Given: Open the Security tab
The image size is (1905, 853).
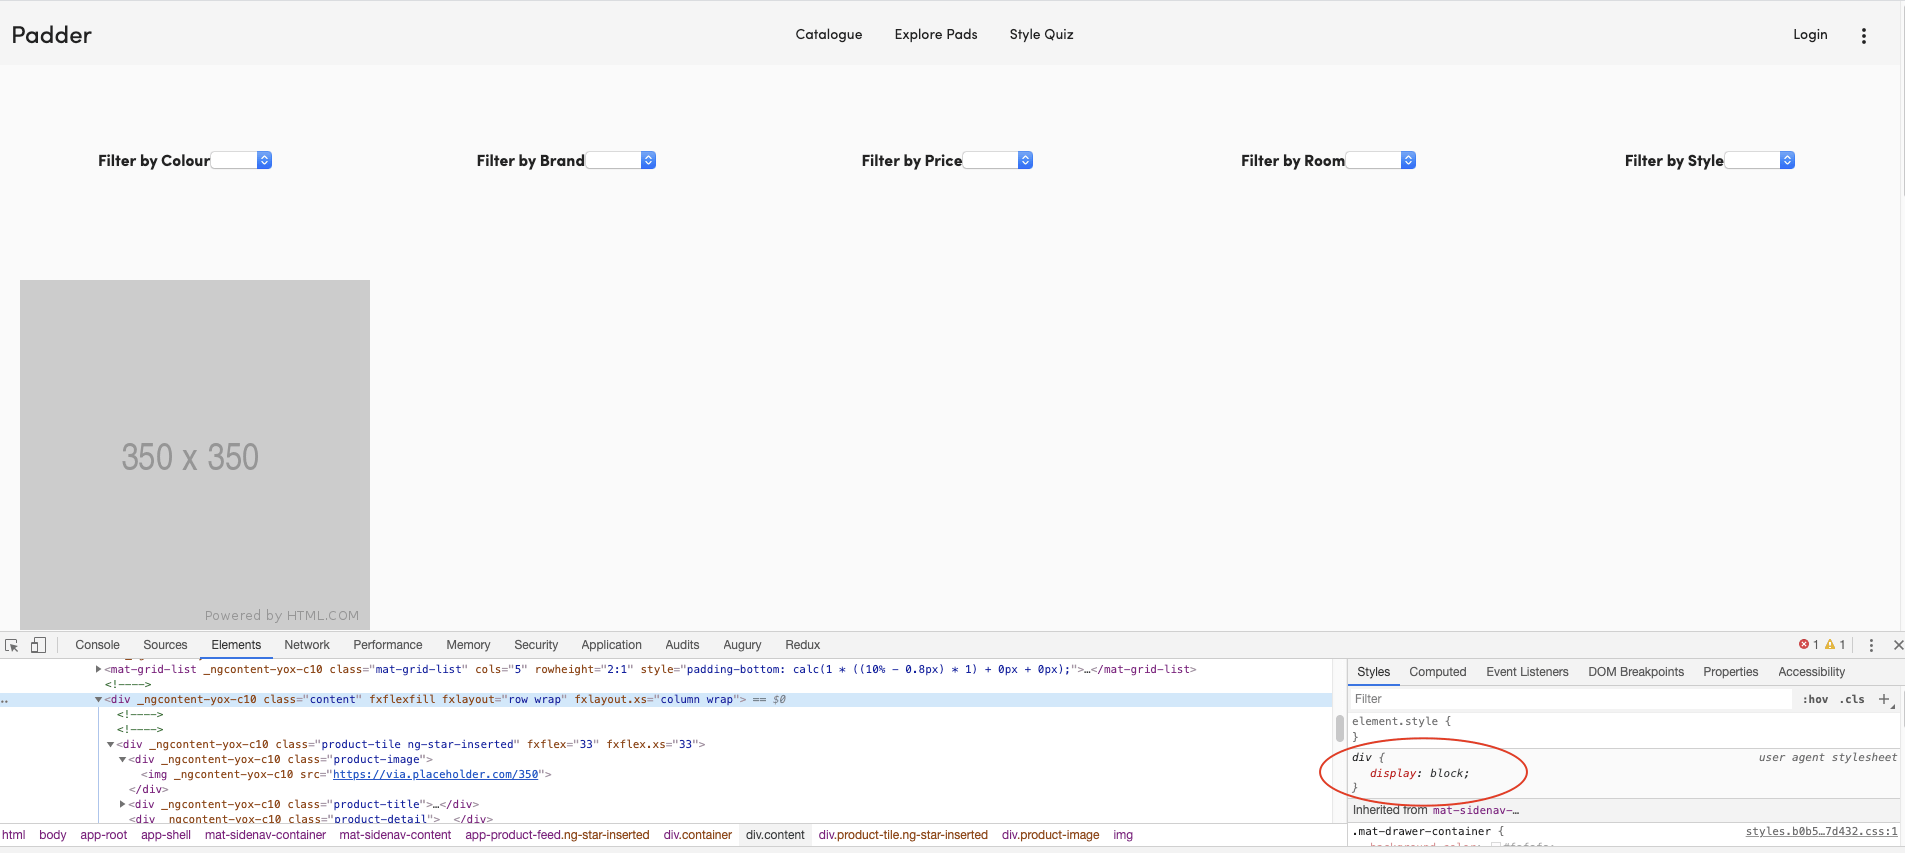Looking at the screenshot, I should coord(536,645).
